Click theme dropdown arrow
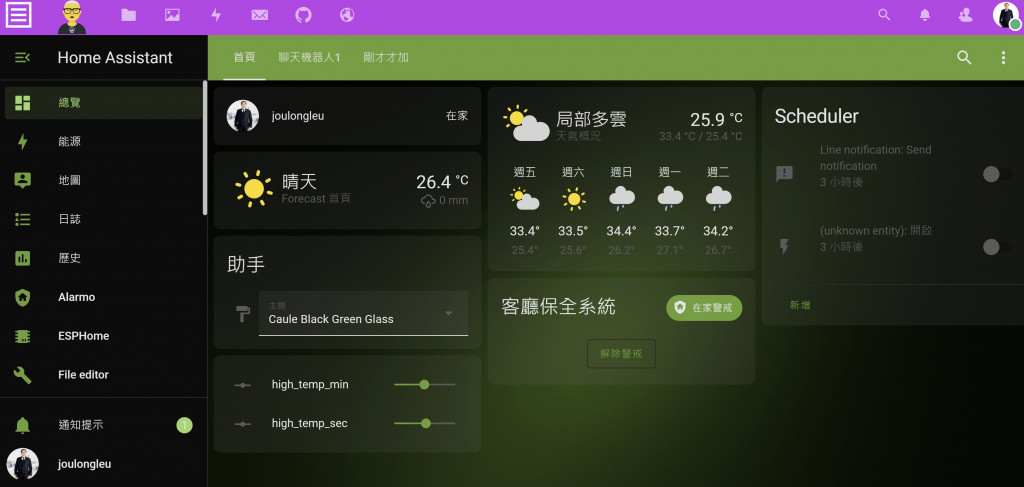 click(x=449, y=313)
